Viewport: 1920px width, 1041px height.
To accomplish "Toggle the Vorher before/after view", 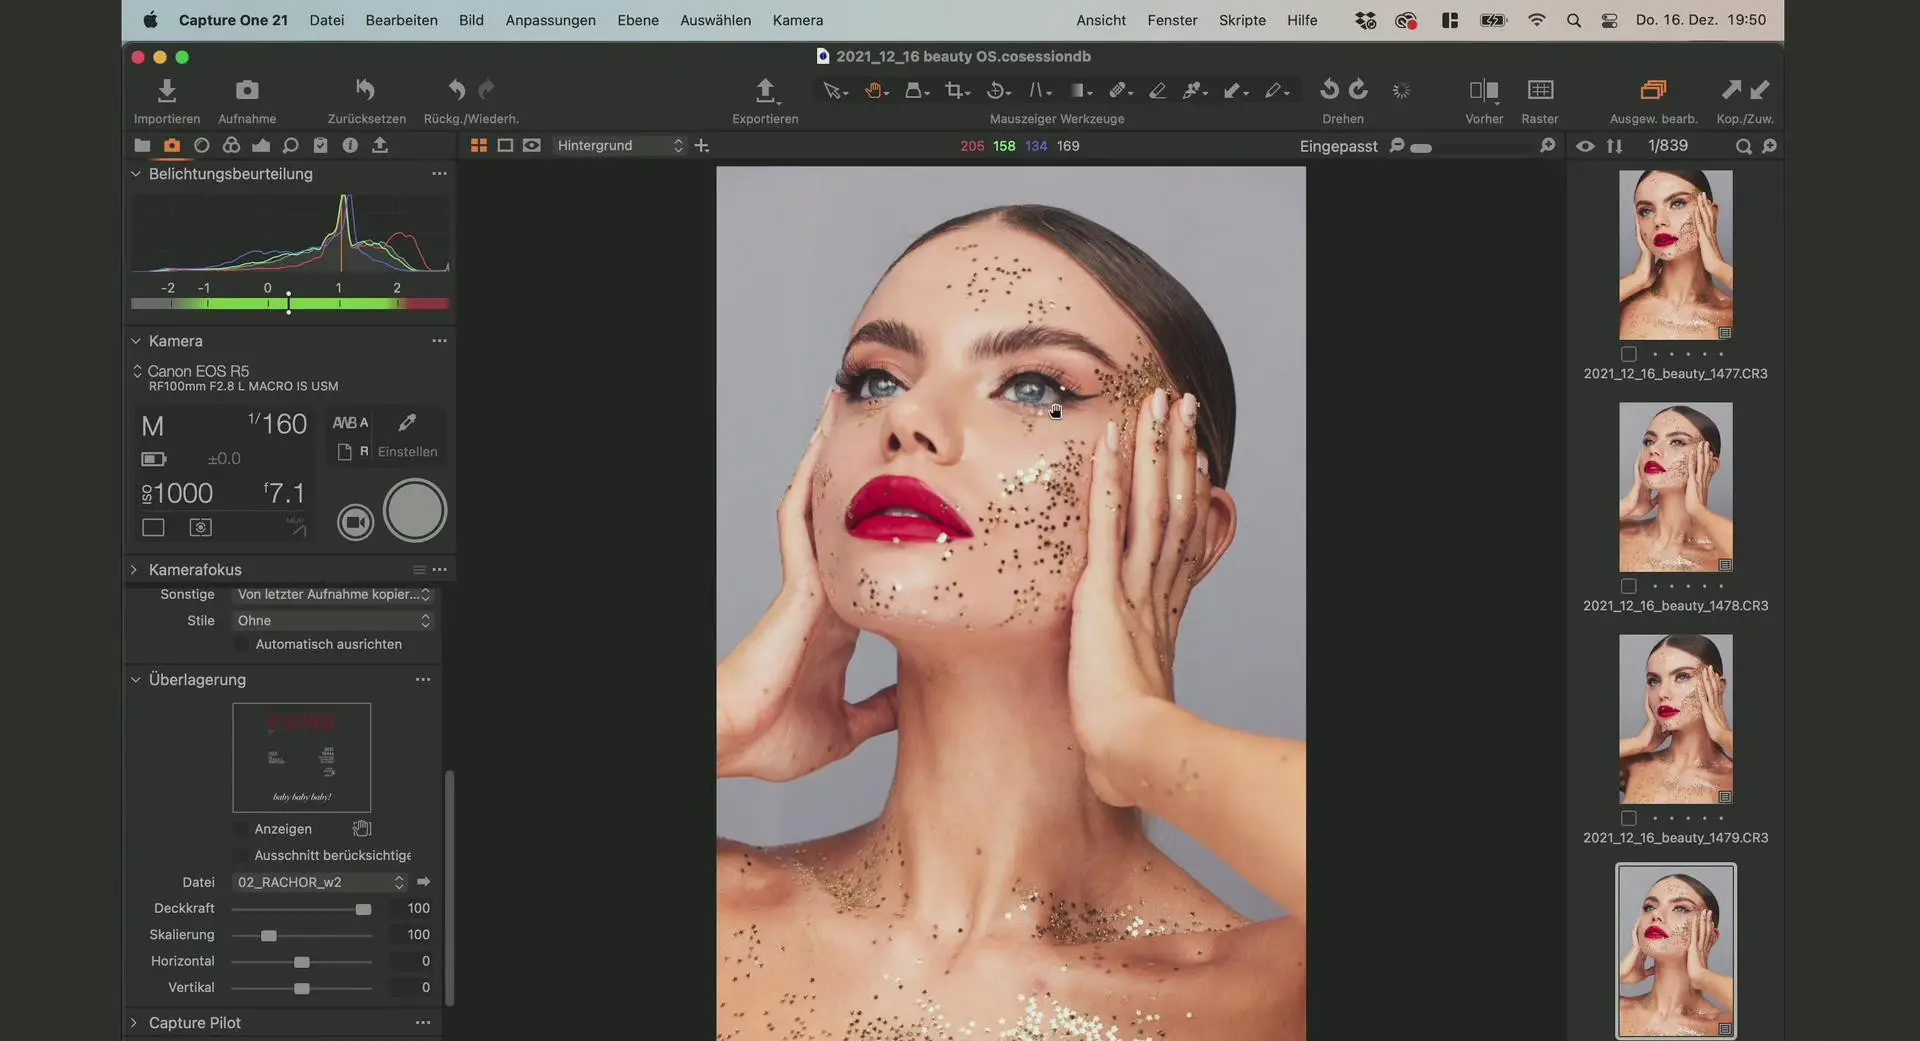I will (1484, 91).
